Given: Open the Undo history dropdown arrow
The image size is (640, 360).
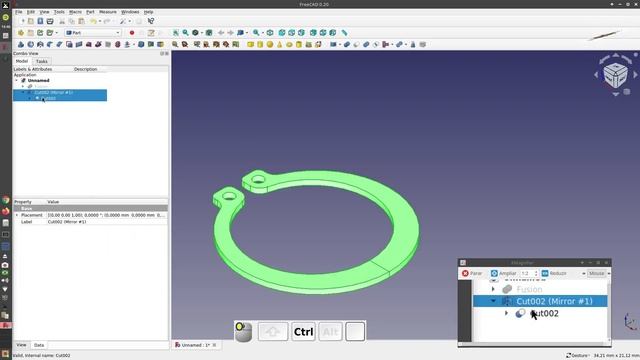Looking at the screenshot, I should click(x=99, y=21).
